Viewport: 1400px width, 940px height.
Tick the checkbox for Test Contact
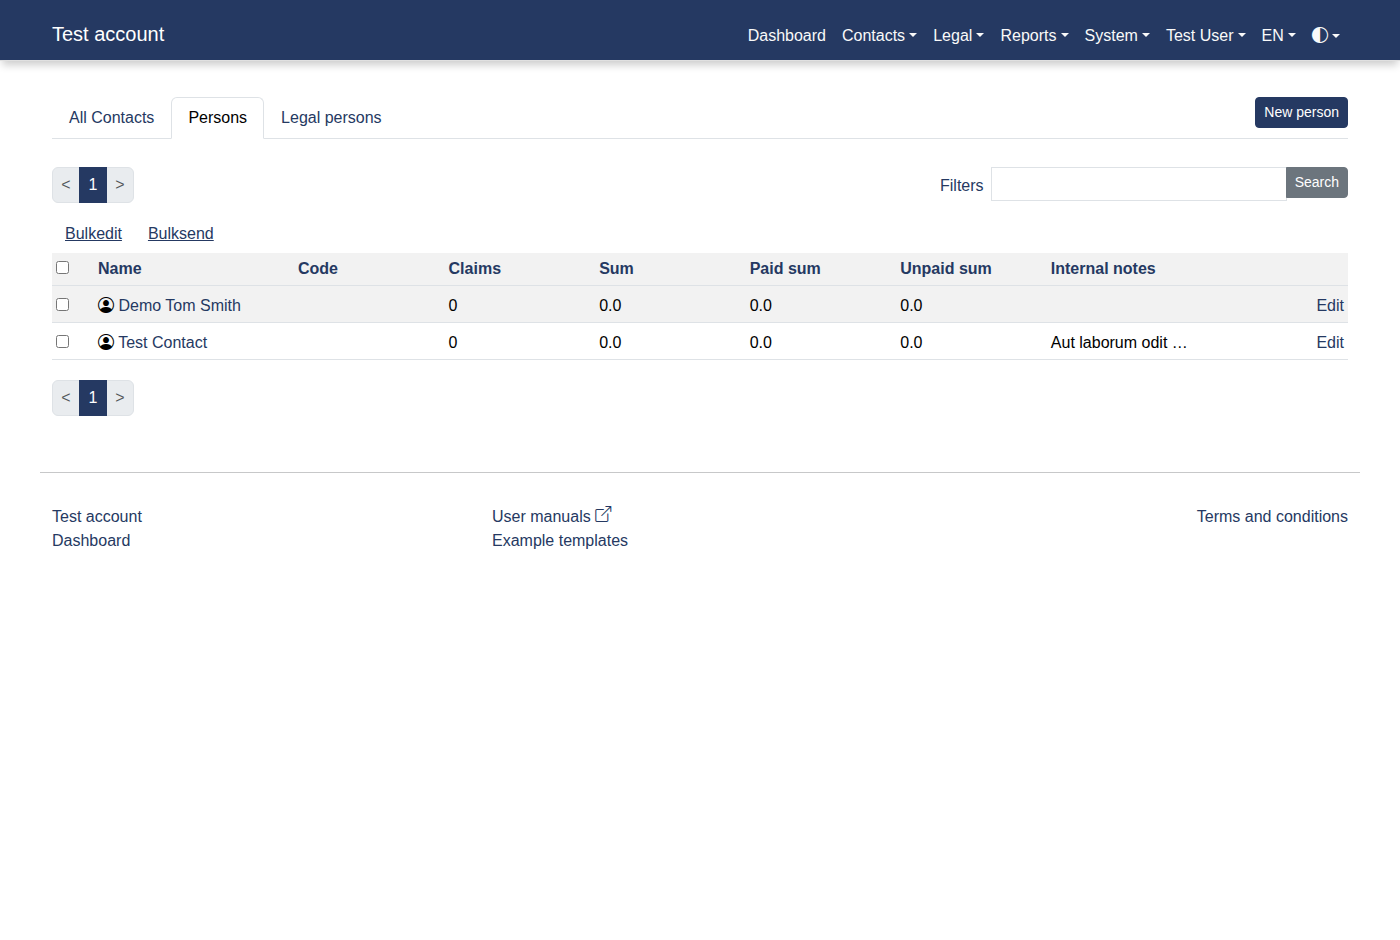62,341
